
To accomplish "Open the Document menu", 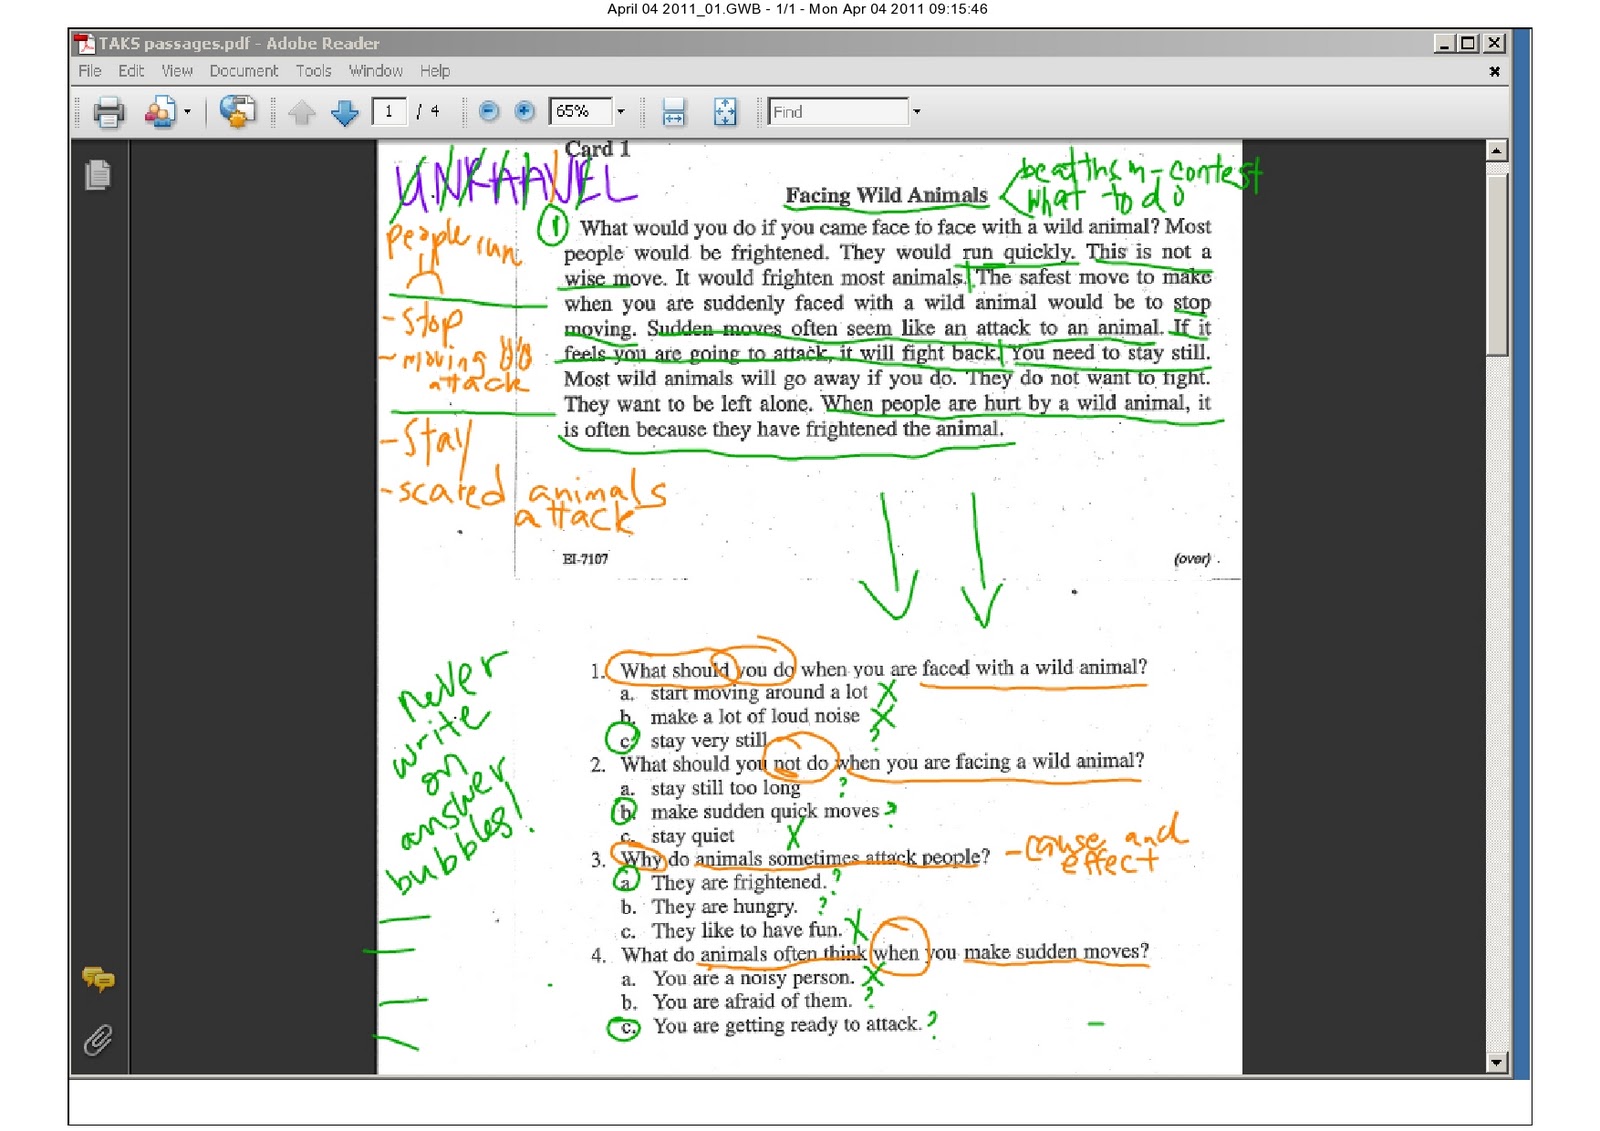I will [x=244, y=71].
